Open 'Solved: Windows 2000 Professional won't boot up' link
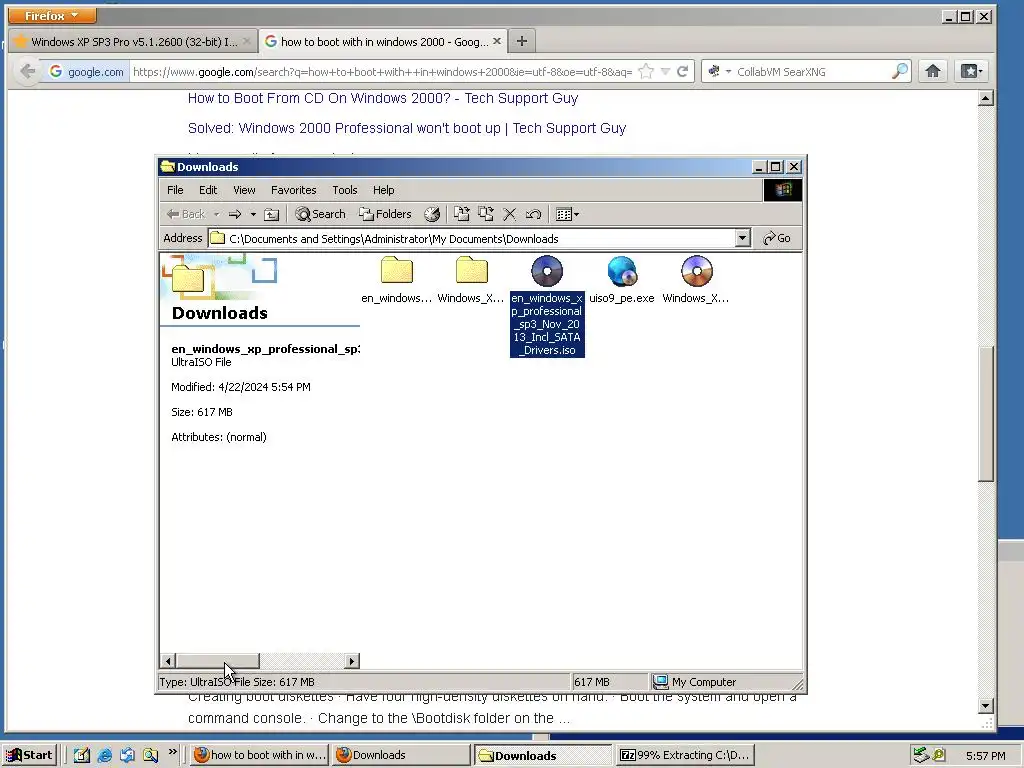The width and height of the screenshot is (1024, 768). point(407,128)
